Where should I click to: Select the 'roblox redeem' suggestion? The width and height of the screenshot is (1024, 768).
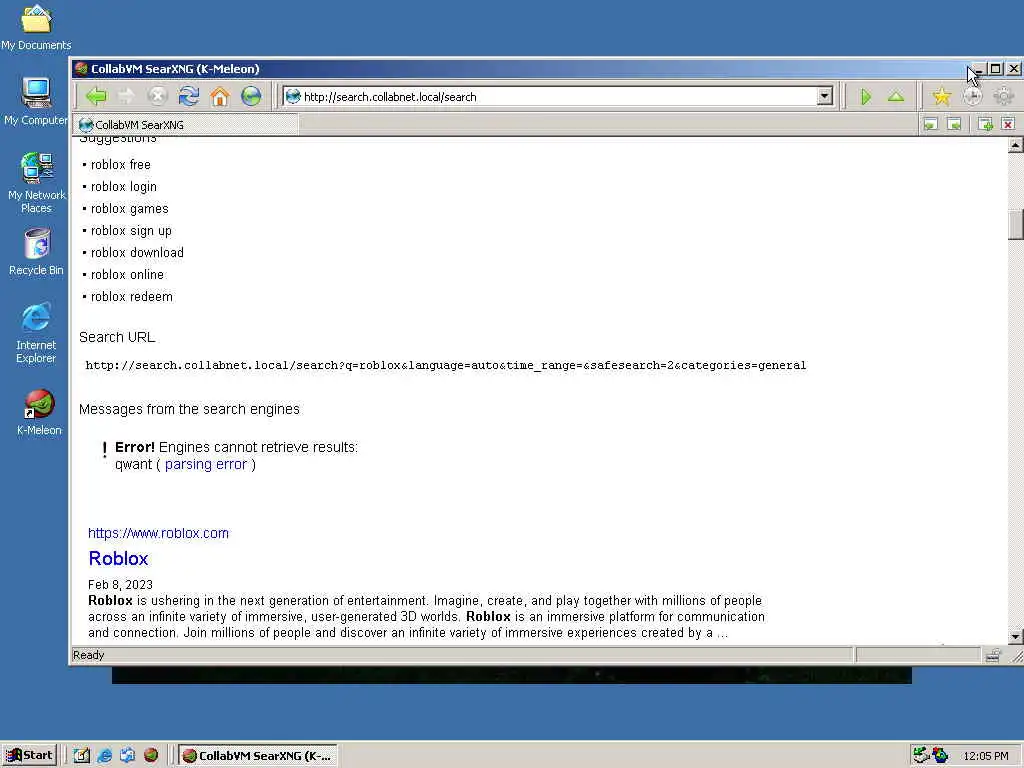(x=132, y=296)
